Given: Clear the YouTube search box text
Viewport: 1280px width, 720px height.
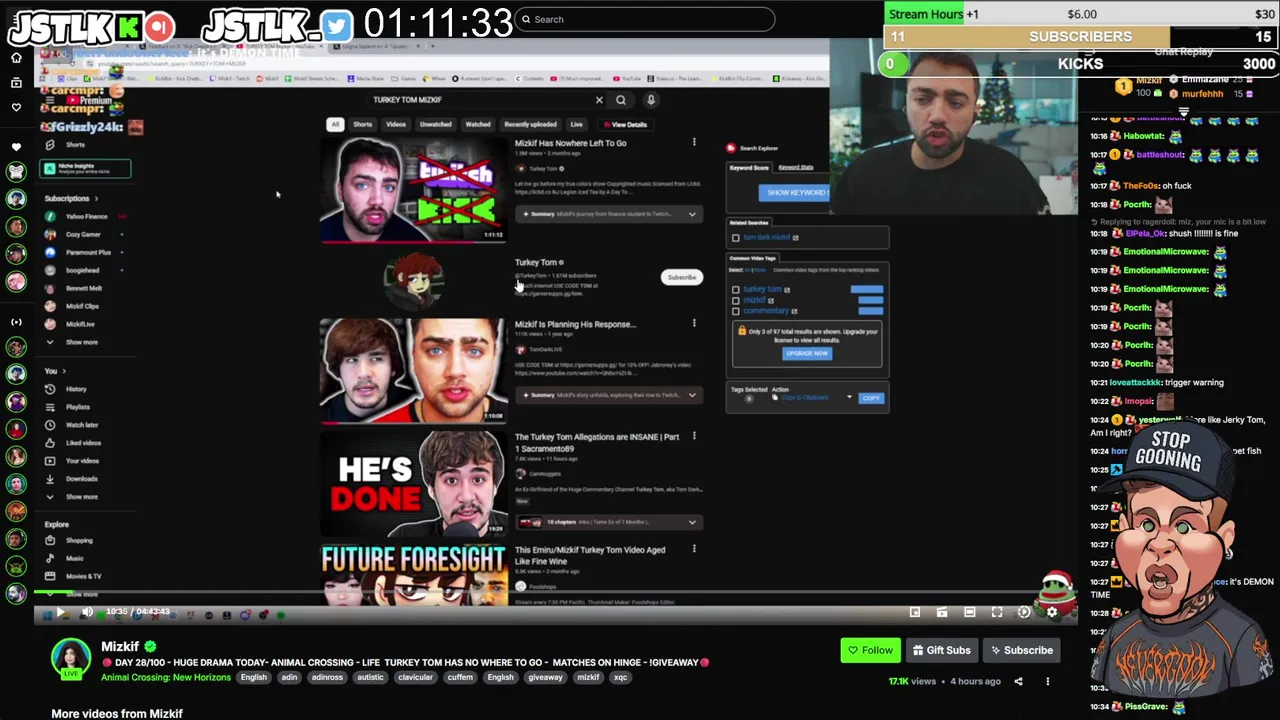Looking at the screenshot, I should 599,100.
